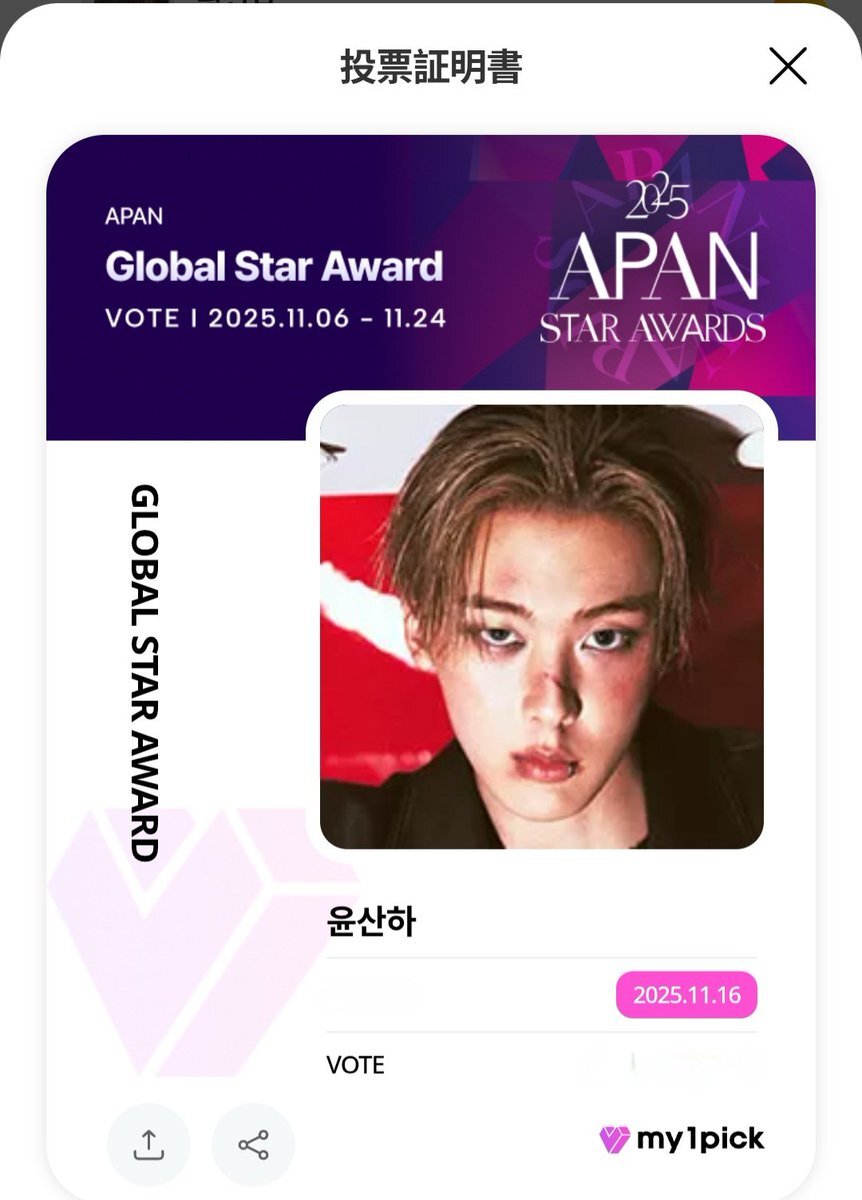Viewport: 862px width, 1200px height.
Task: Open the candidate photo thumbnail
Action: [541, 627]
